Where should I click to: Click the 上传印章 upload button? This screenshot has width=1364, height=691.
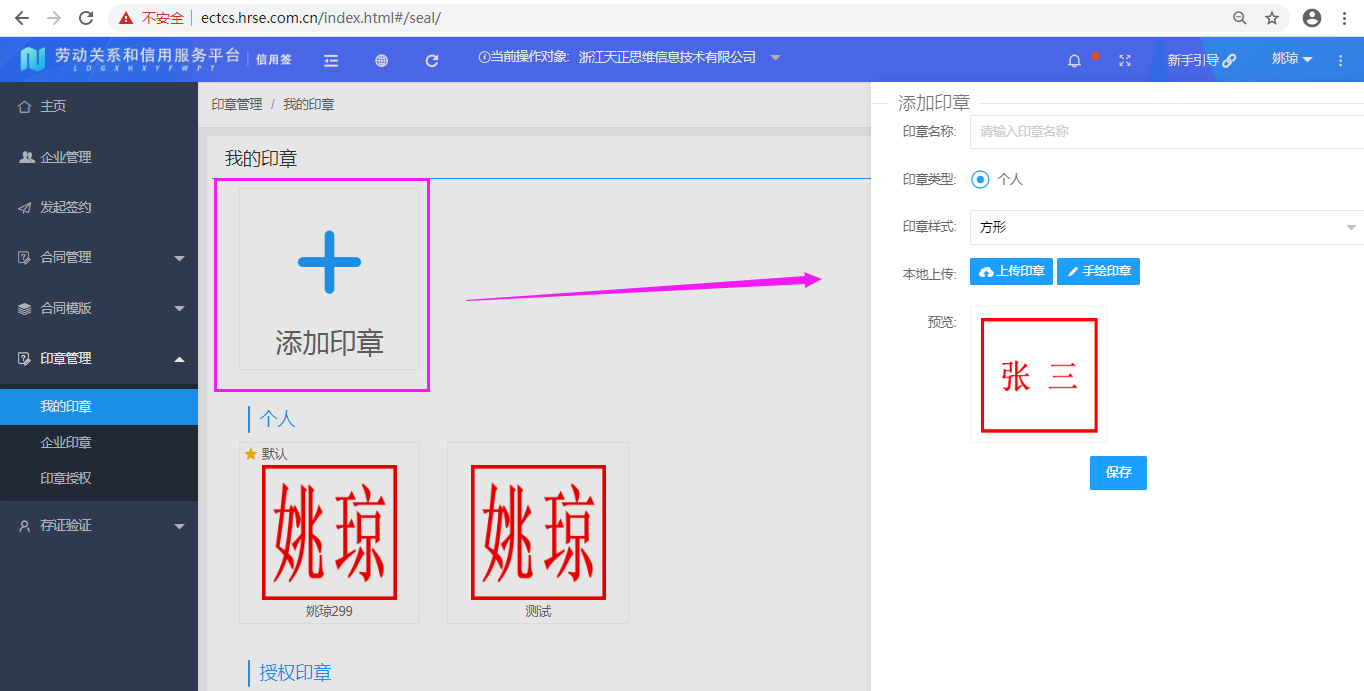(1011, 271)
